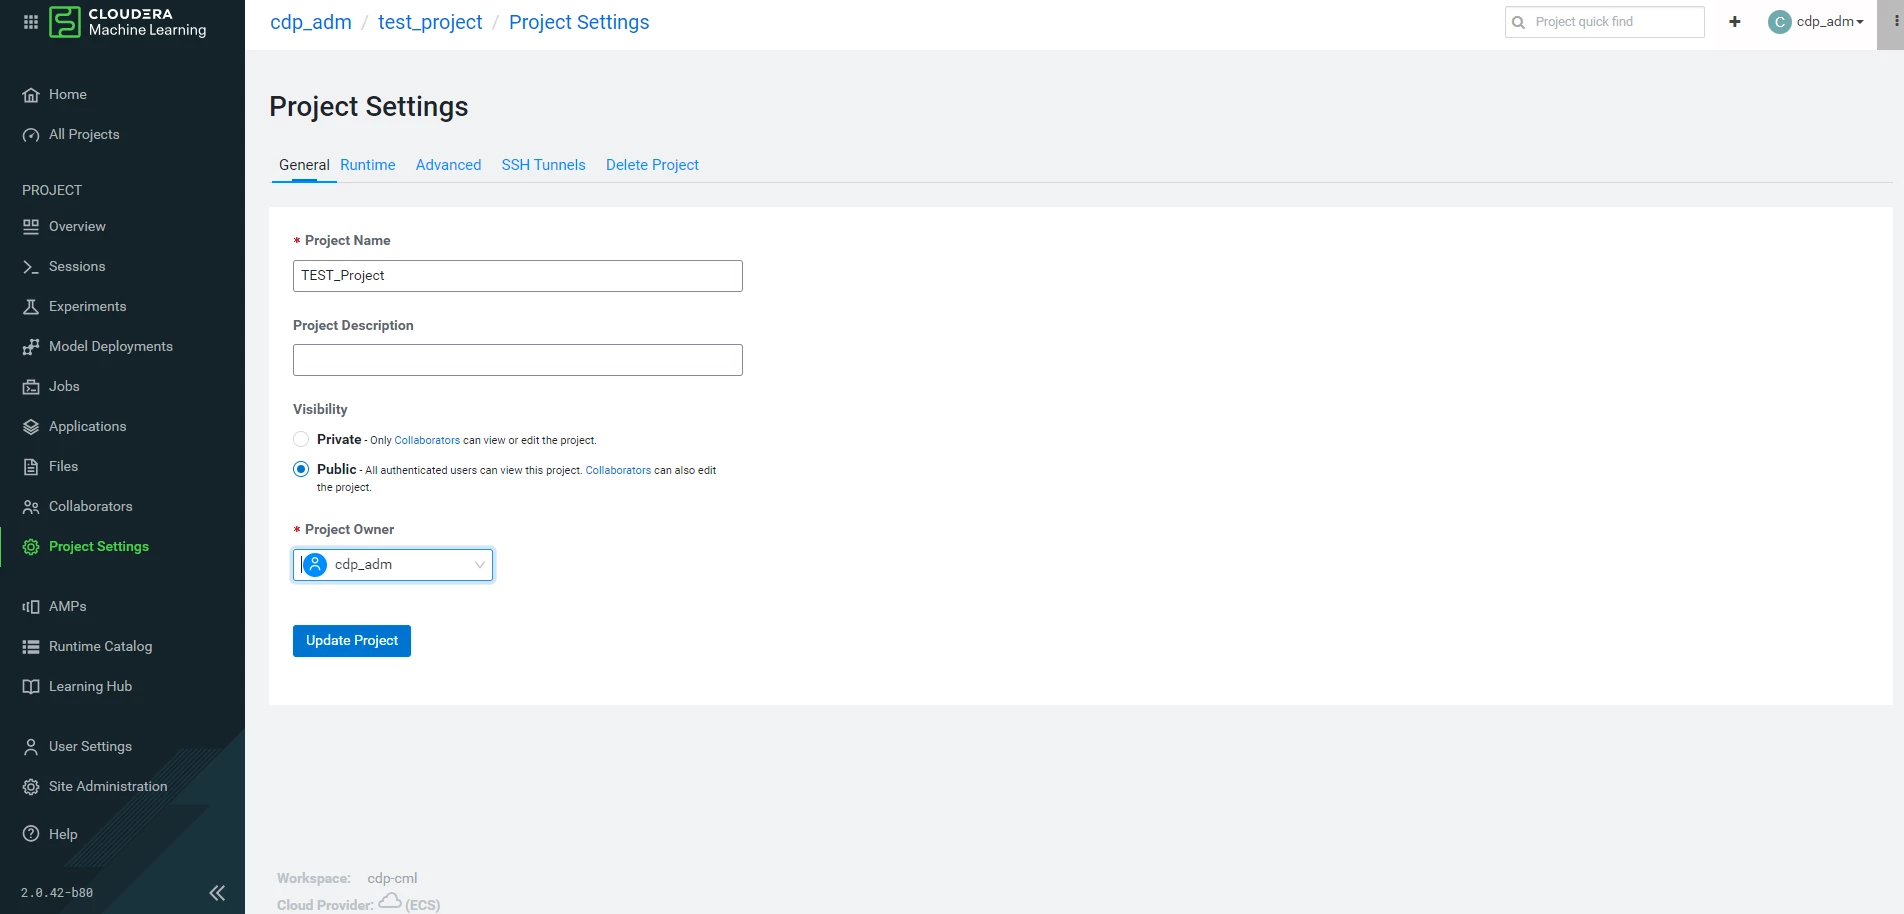
Task: Open the cdp_adm user menu at top right
Action: pos(1816,22)
